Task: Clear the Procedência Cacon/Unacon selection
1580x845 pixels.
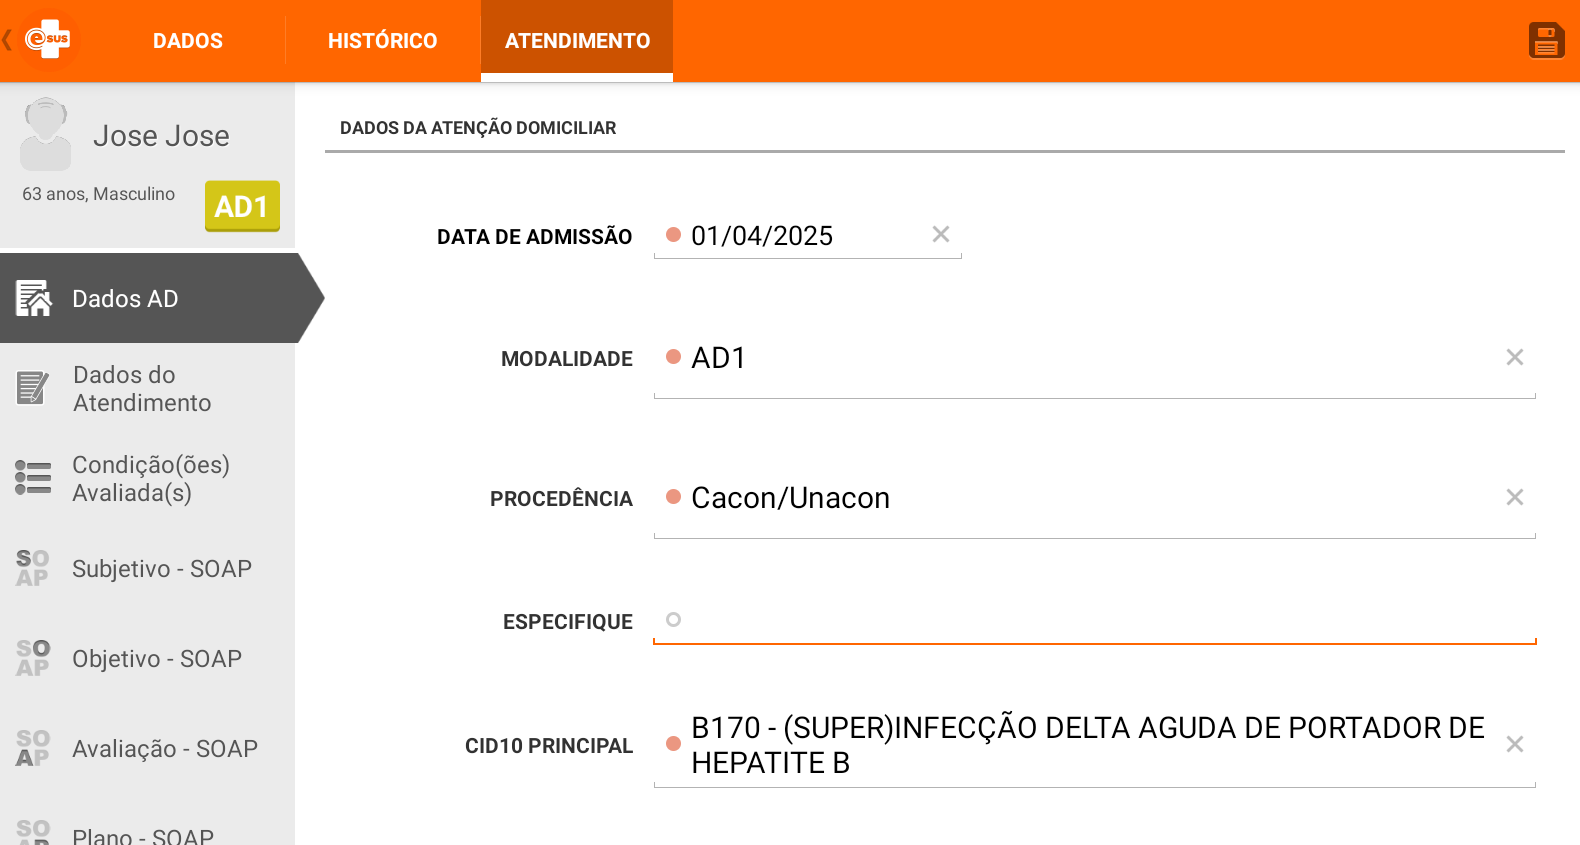Action: pos(1515,497)
